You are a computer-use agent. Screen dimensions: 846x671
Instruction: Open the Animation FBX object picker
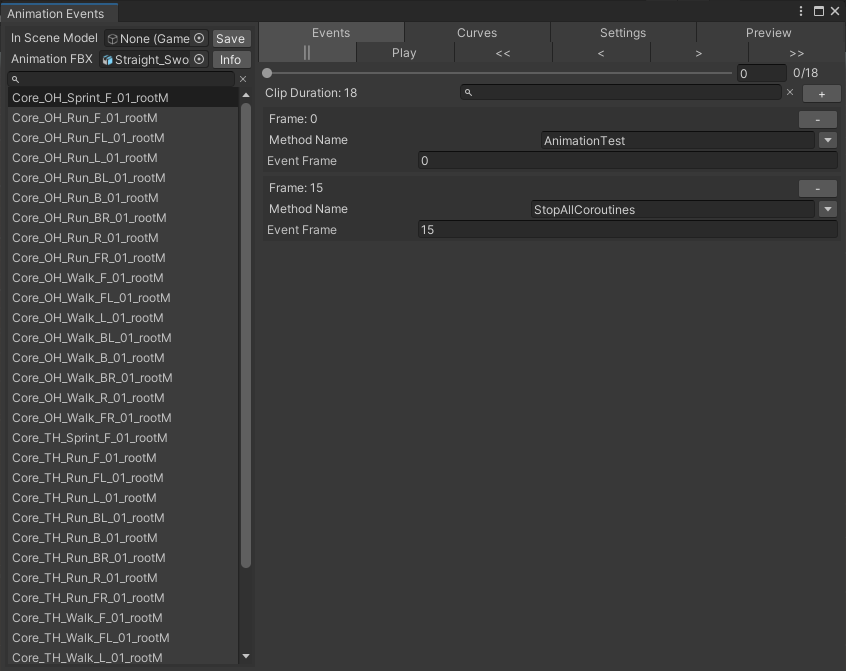point(199,59)
